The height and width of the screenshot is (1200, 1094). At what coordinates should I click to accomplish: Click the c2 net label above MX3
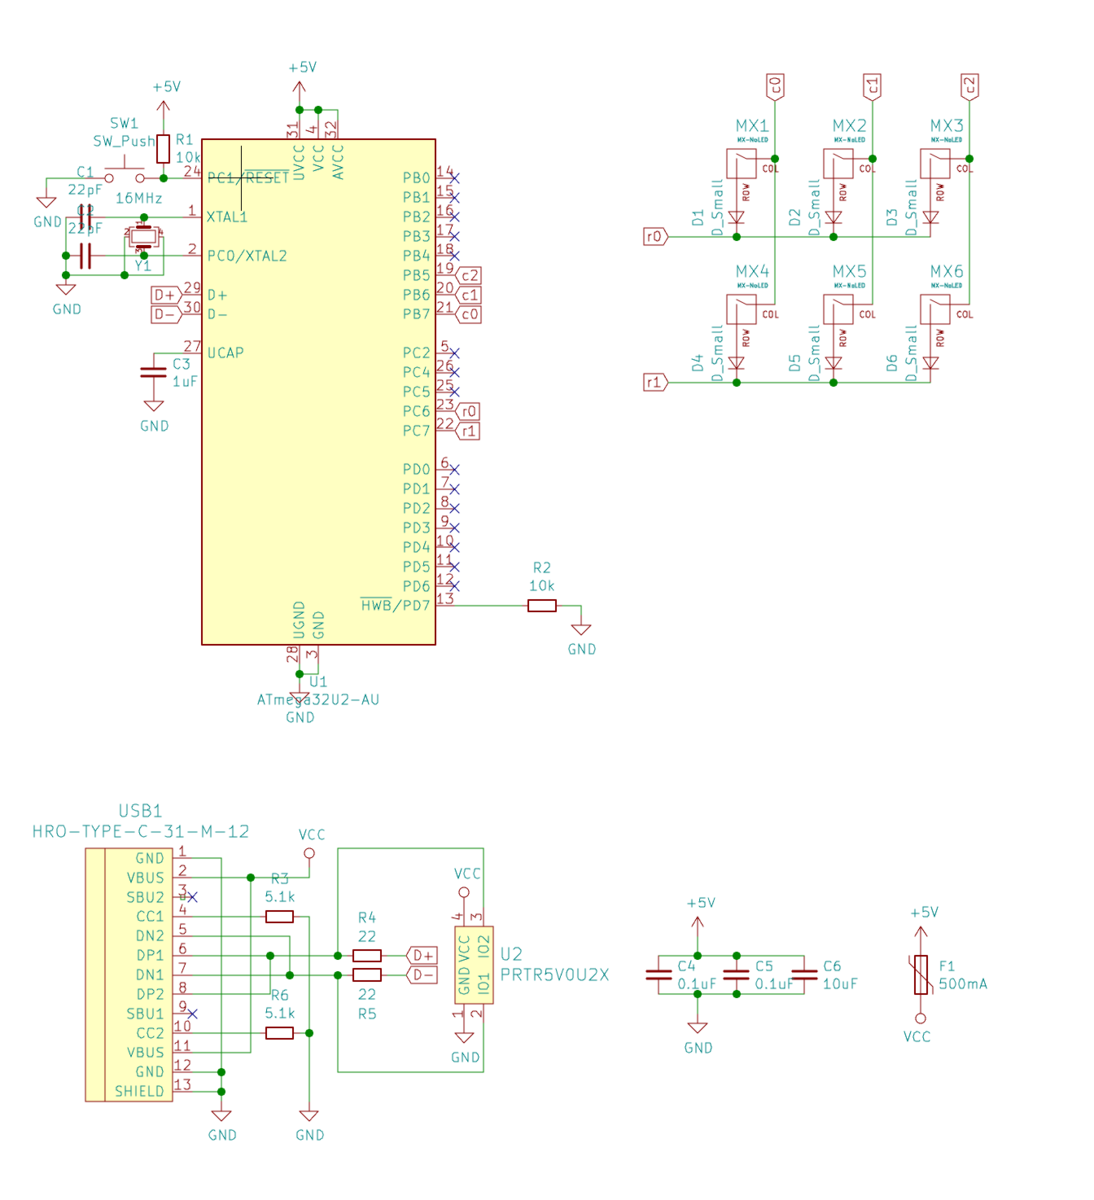click(x=968, y=86)
